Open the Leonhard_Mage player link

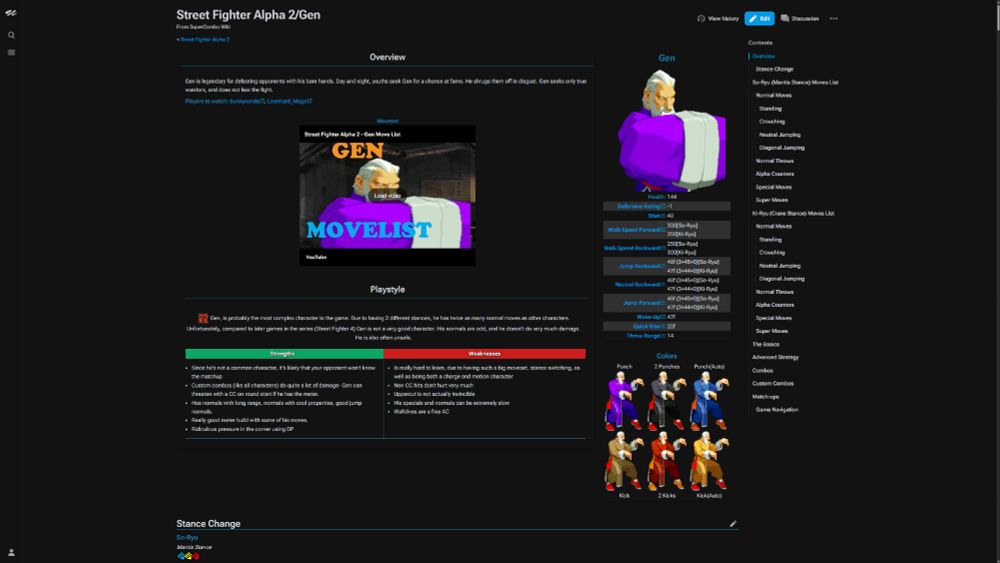click(x=289, y=101)
